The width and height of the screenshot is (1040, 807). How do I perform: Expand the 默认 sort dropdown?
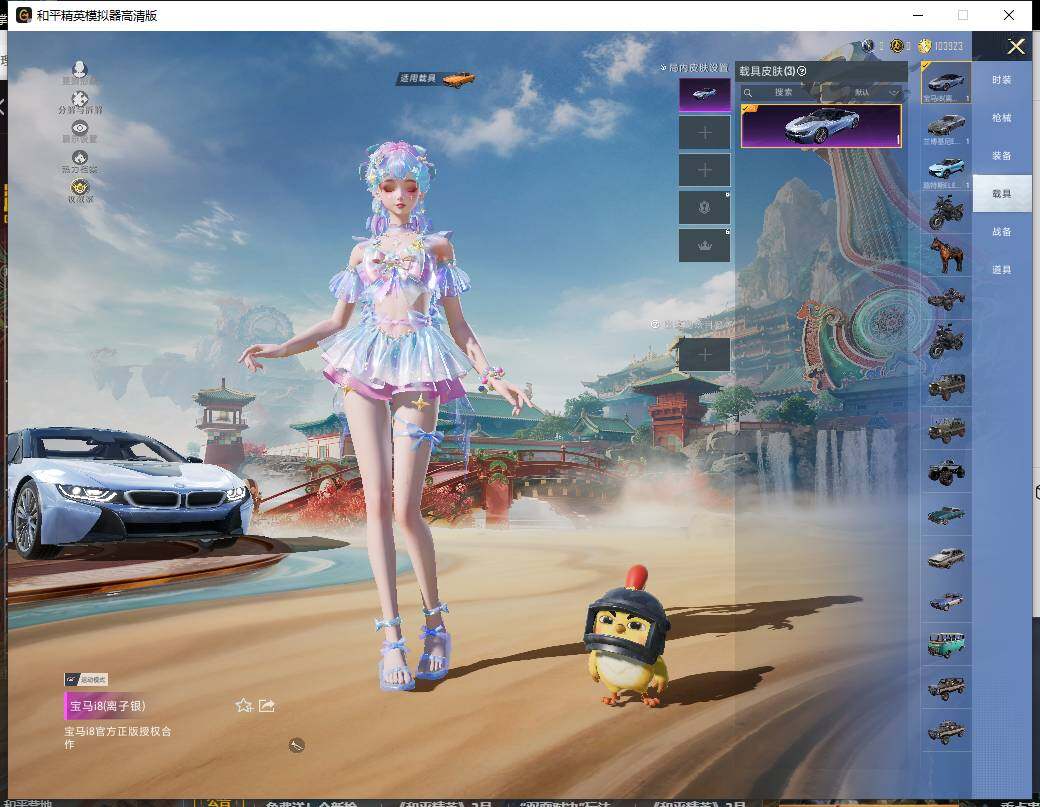click(x=877, y=92)
